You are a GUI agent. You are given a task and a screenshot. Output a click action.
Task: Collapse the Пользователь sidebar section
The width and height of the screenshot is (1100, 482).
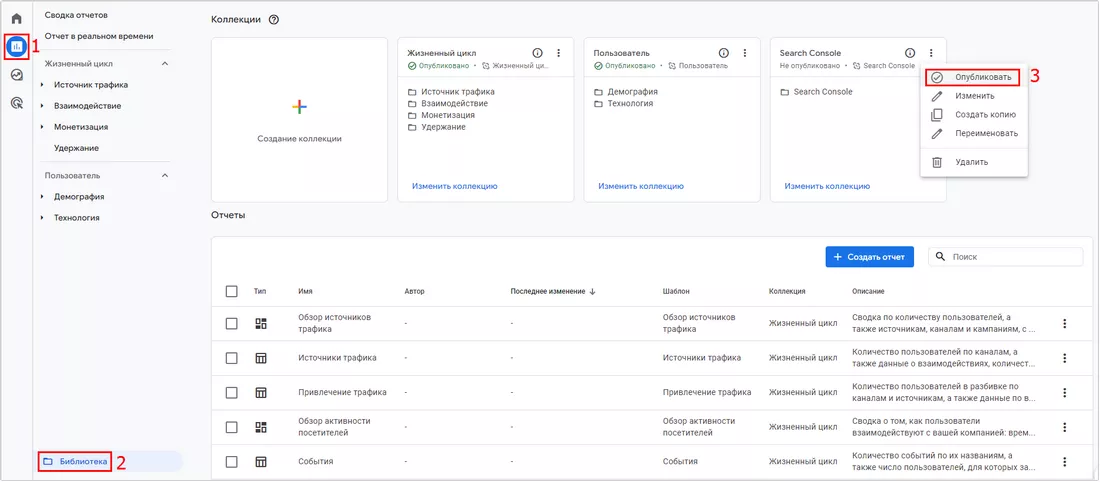click(165, 175)
